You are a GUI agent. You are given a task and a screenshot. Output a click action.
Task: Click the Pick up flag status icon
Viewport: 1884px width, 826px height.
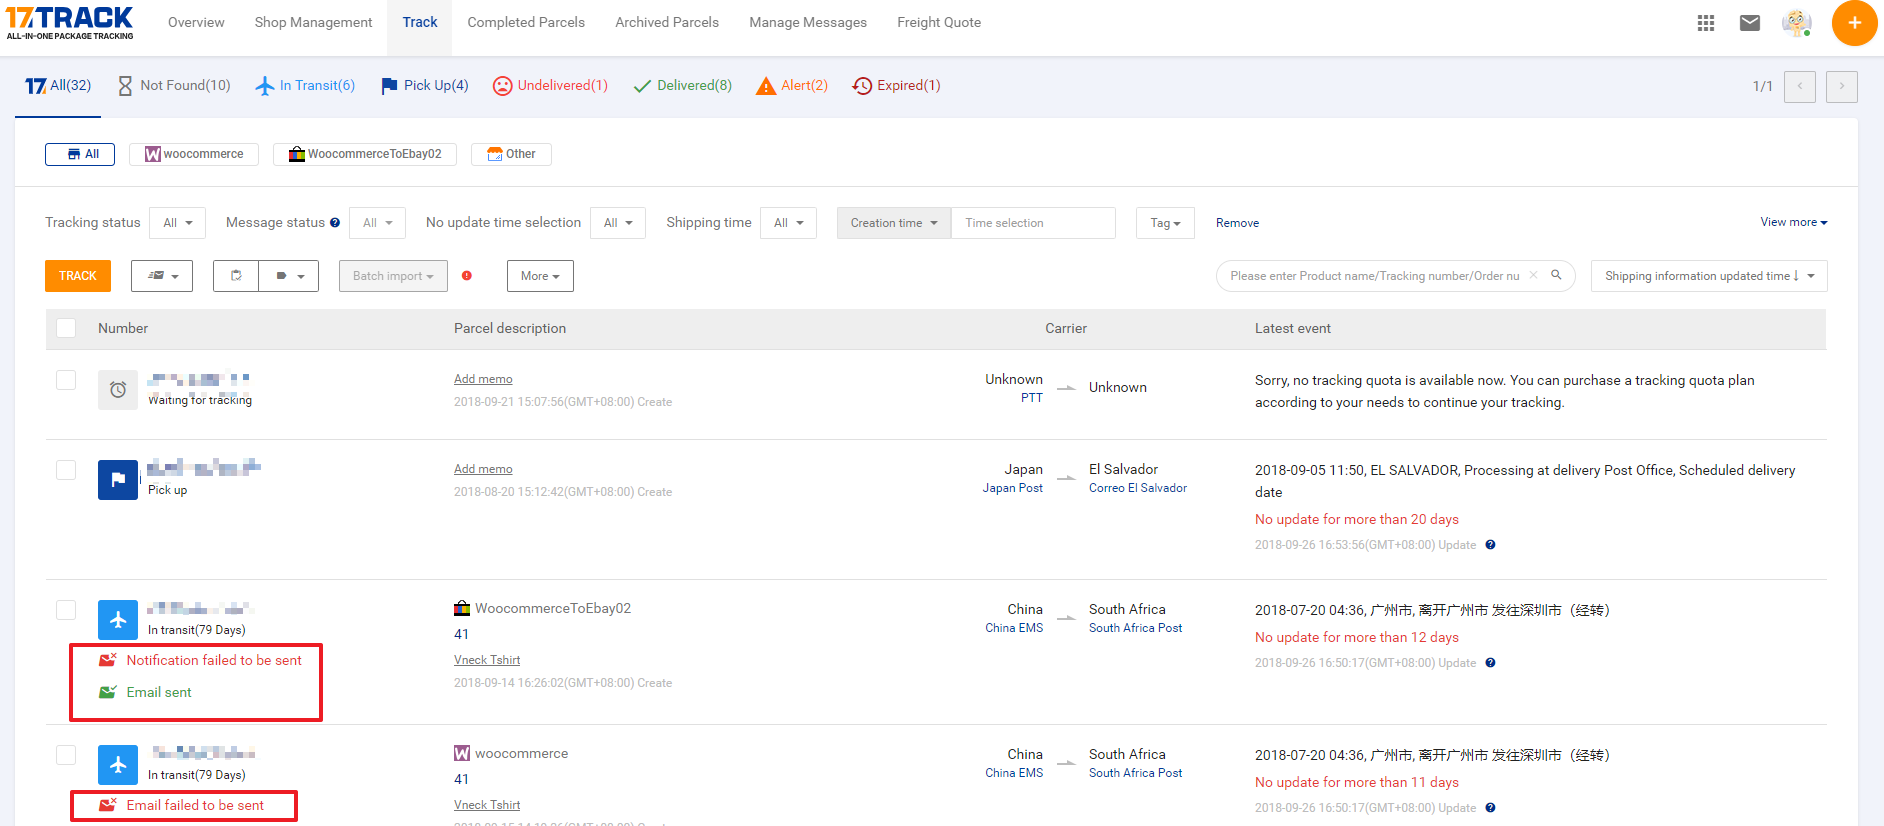(118, 480)
